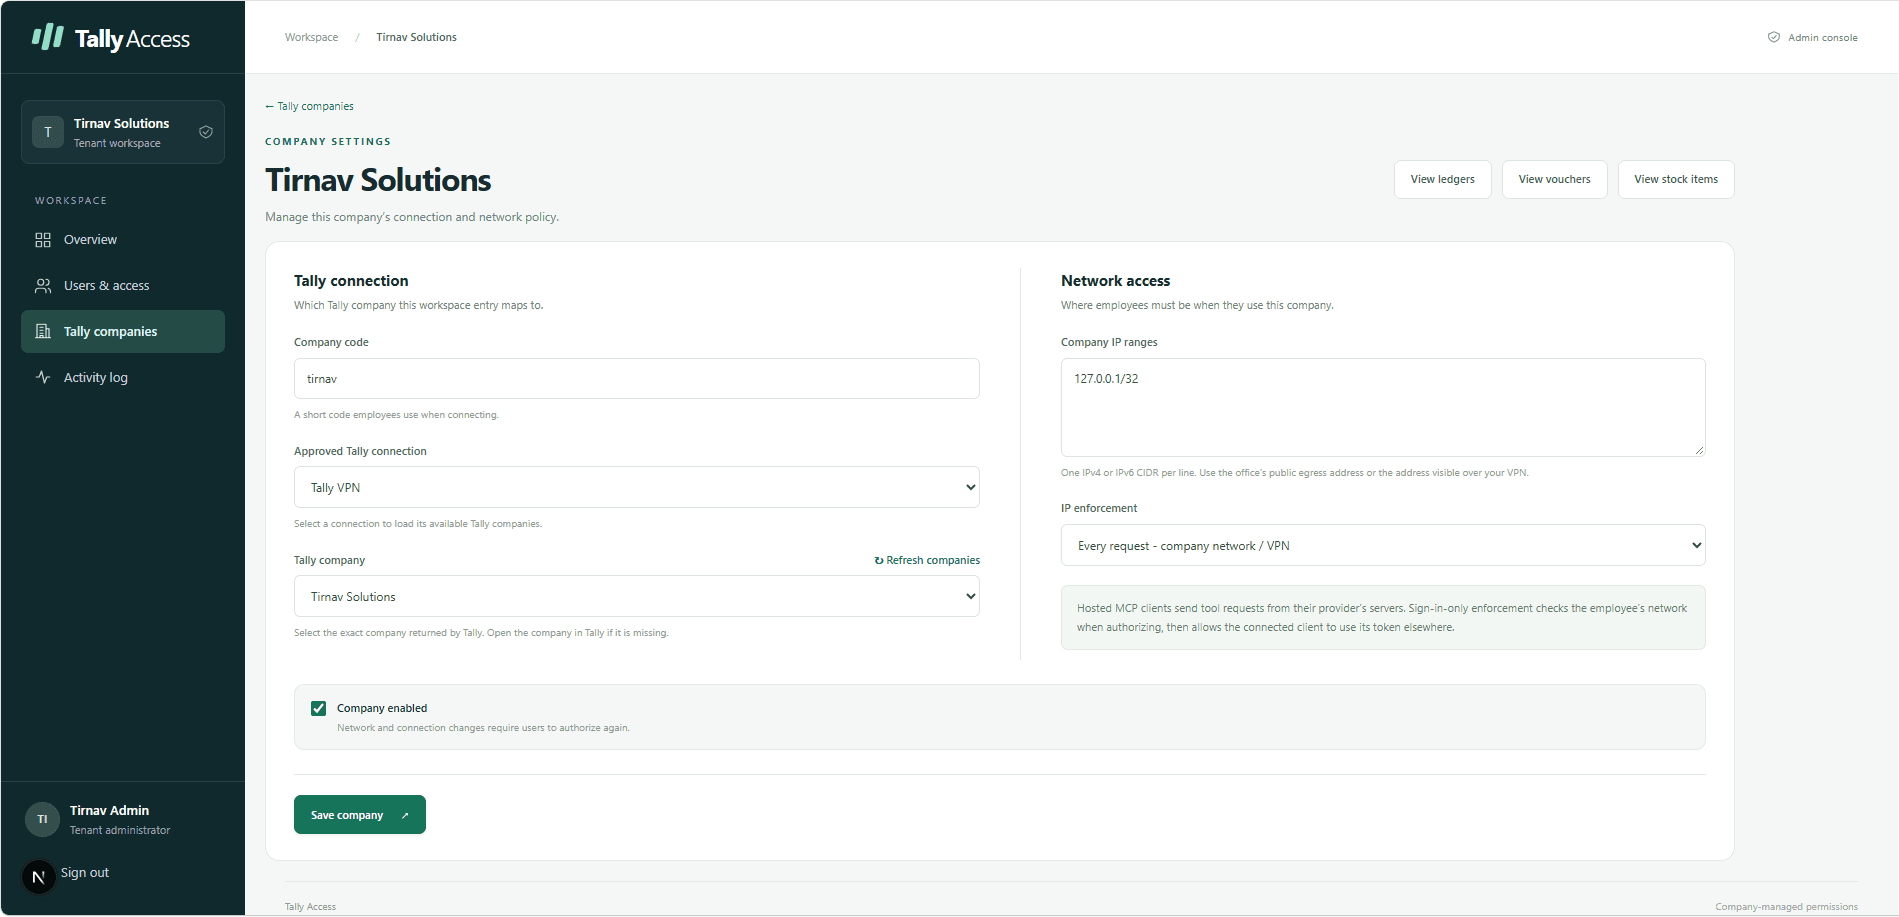Click the Users & access people icon
This screenshot has height=917, width=1899.
tap(43, 286)
